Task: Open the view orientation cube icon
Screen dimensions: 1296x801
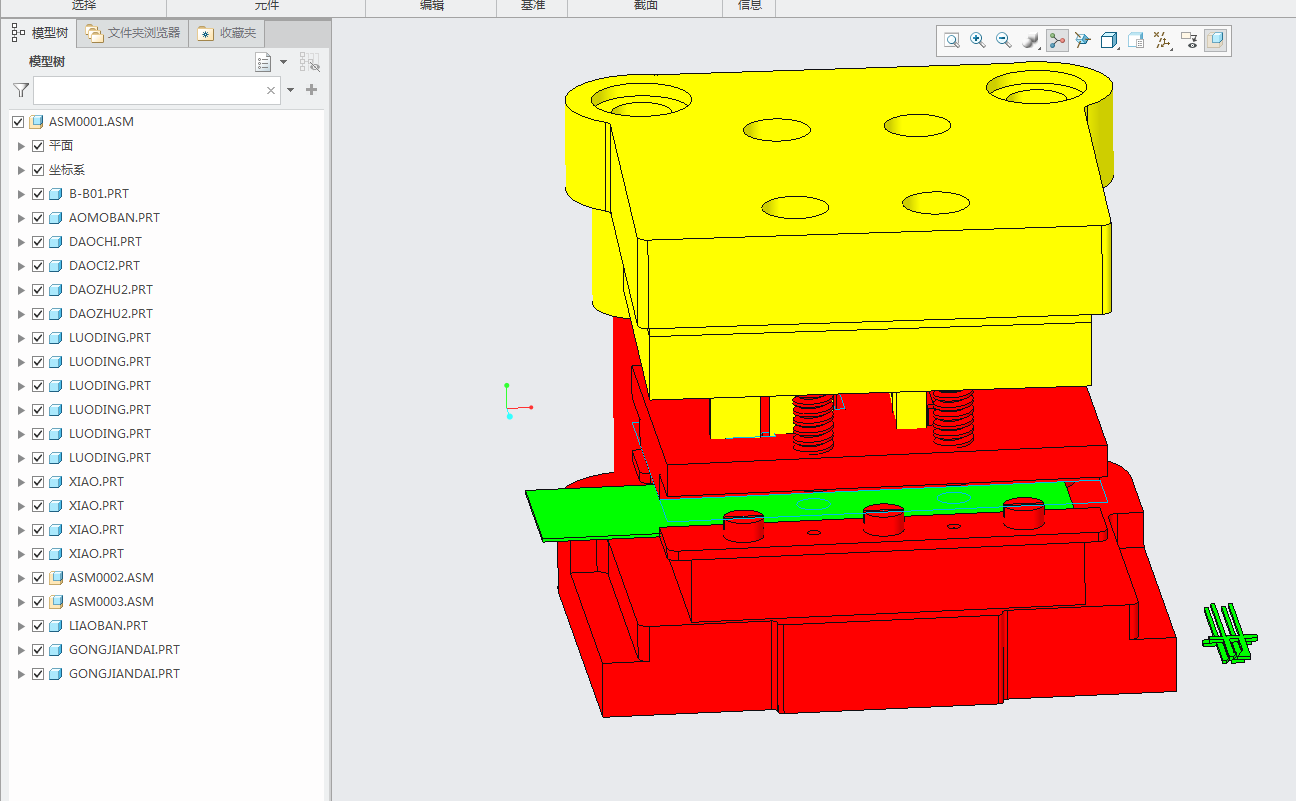Action: (1083, 40)
